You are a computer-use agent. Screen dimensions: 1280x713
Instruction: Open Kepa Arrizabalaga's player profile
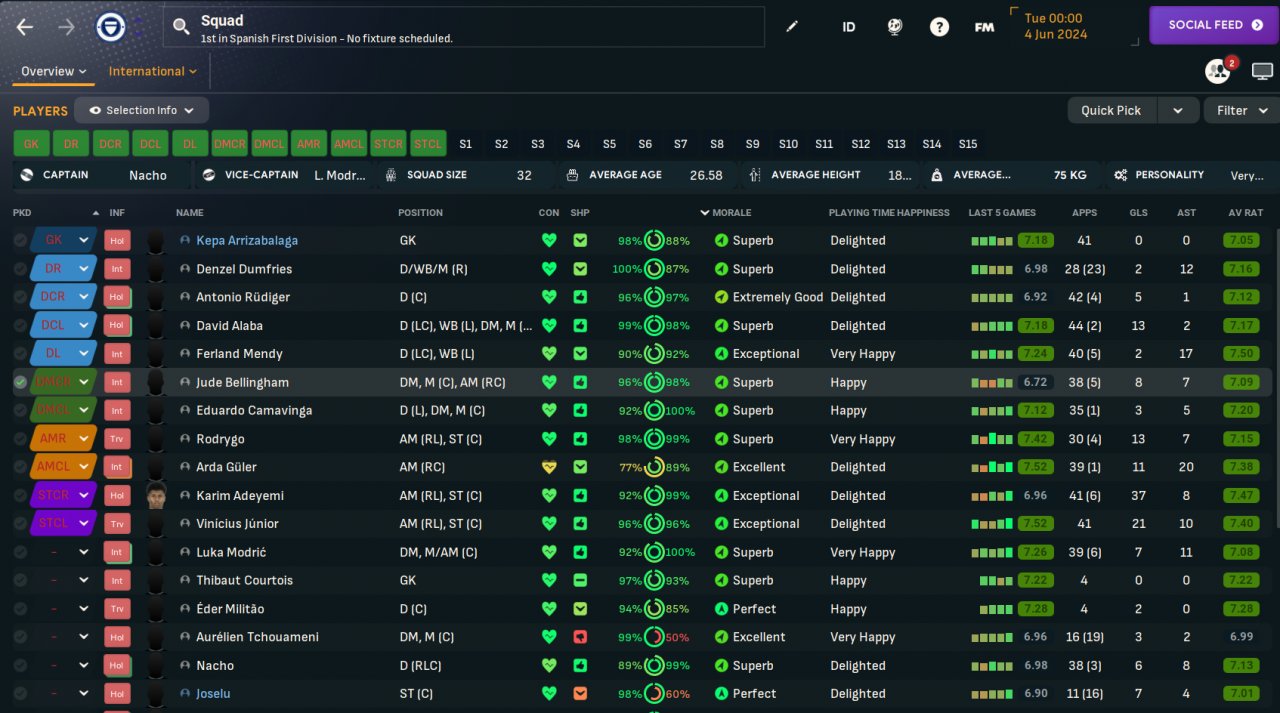[247, 241]
